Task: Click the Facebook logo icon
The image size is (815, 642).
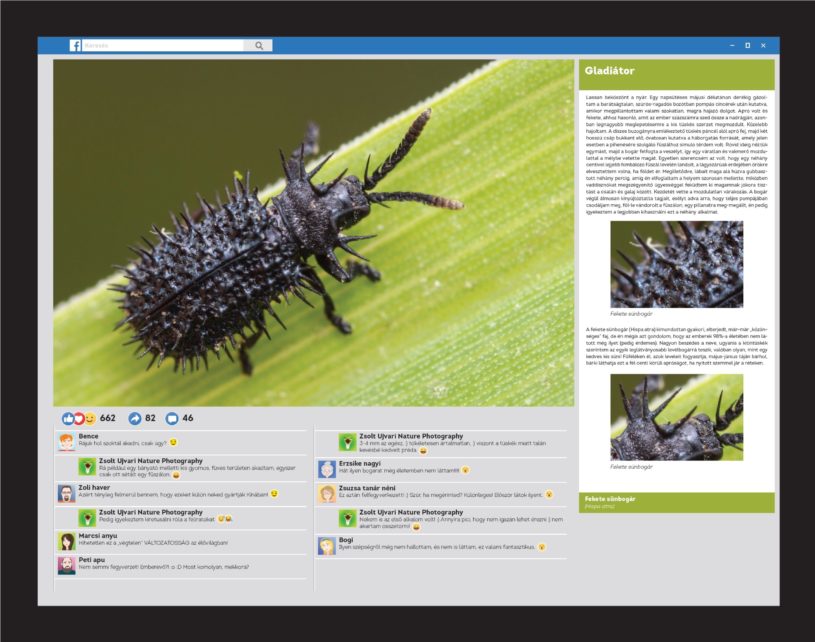Action: tap(75, 45)
